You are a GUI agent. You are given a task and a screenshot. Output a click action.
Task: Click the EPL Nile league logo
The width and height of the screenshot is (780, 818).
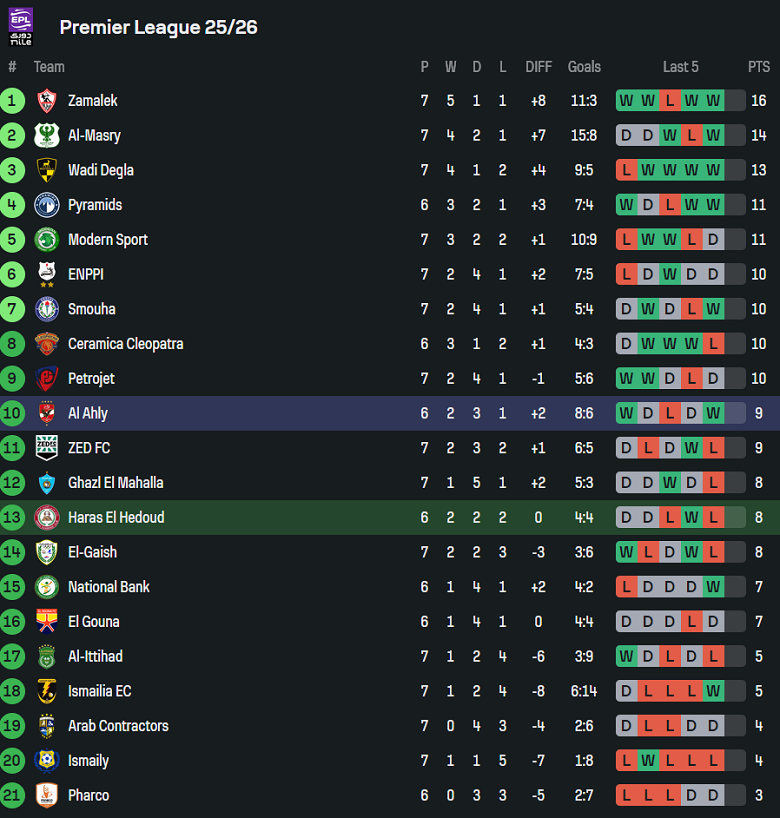pyautogui.click(x=21, y=26)
